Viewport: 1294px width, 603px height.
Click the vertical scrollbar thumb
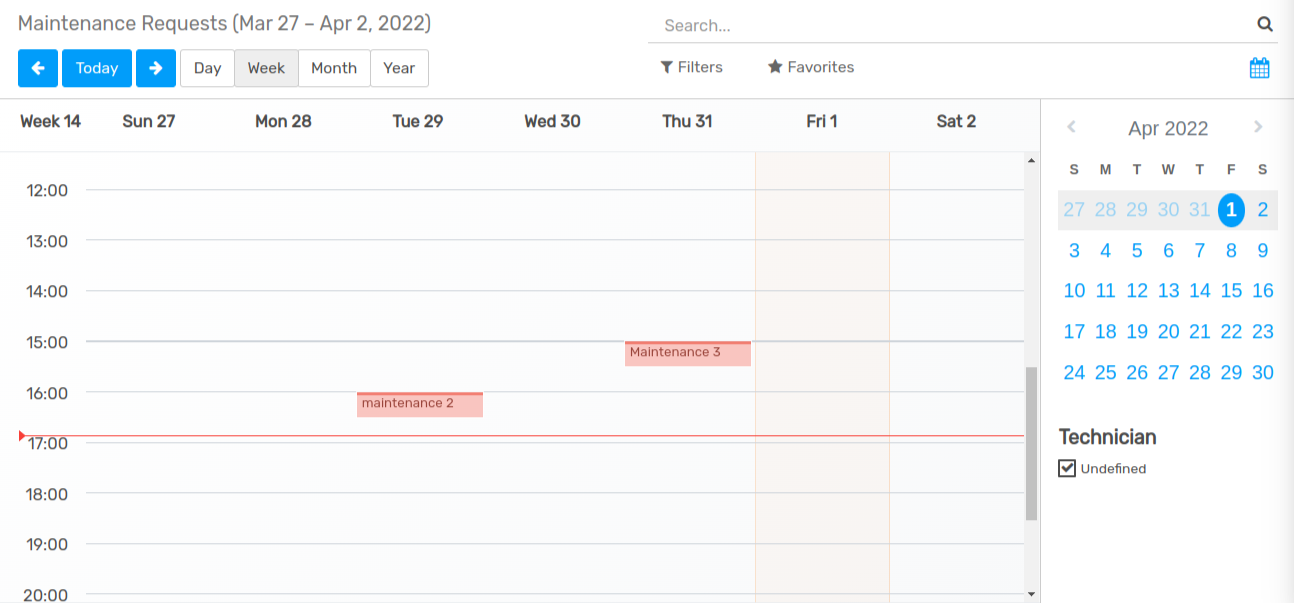[1031, 442]
